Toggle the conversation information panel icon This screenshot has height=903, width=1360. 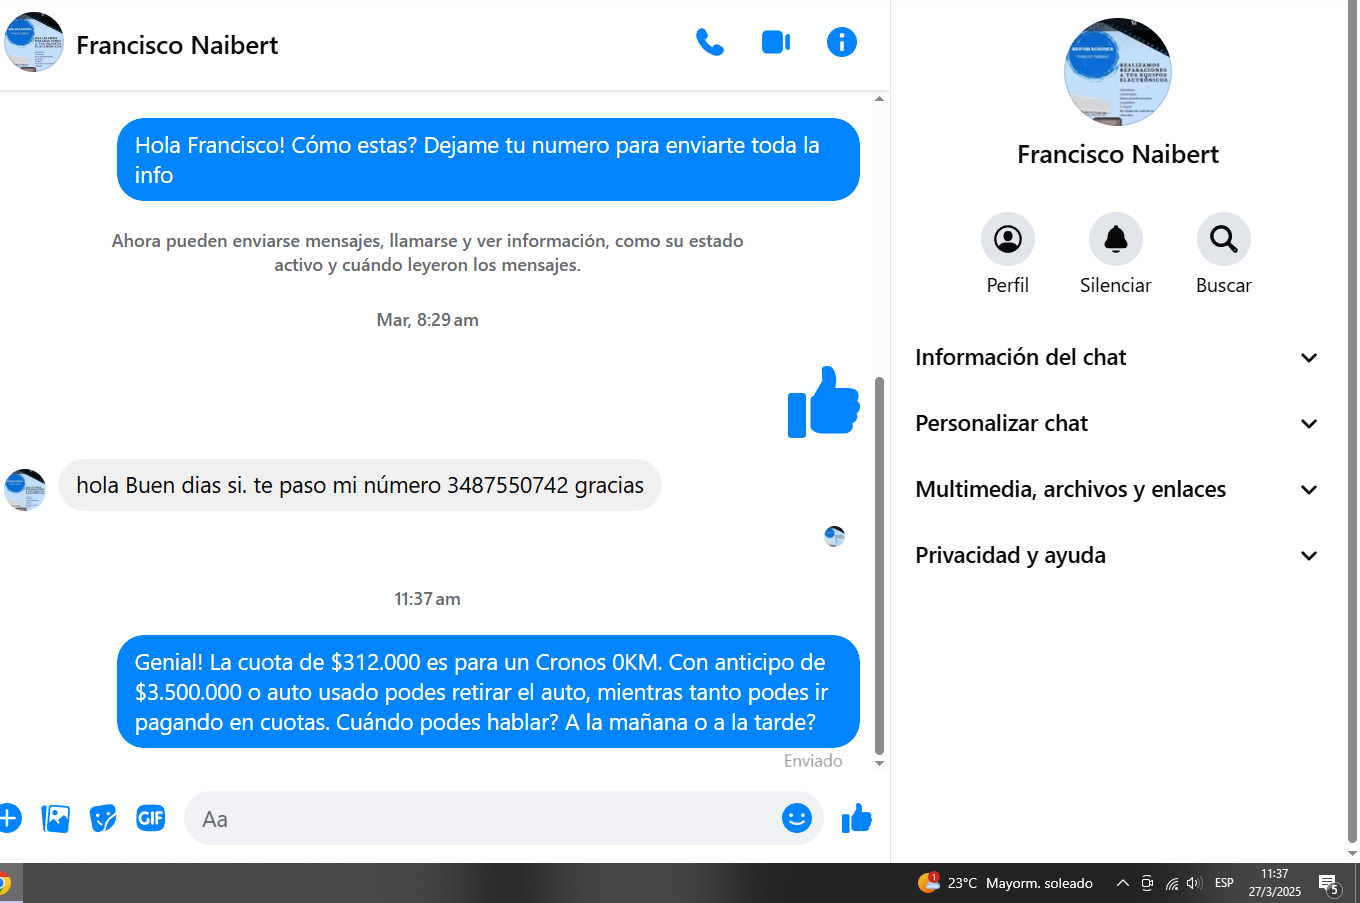842,42
